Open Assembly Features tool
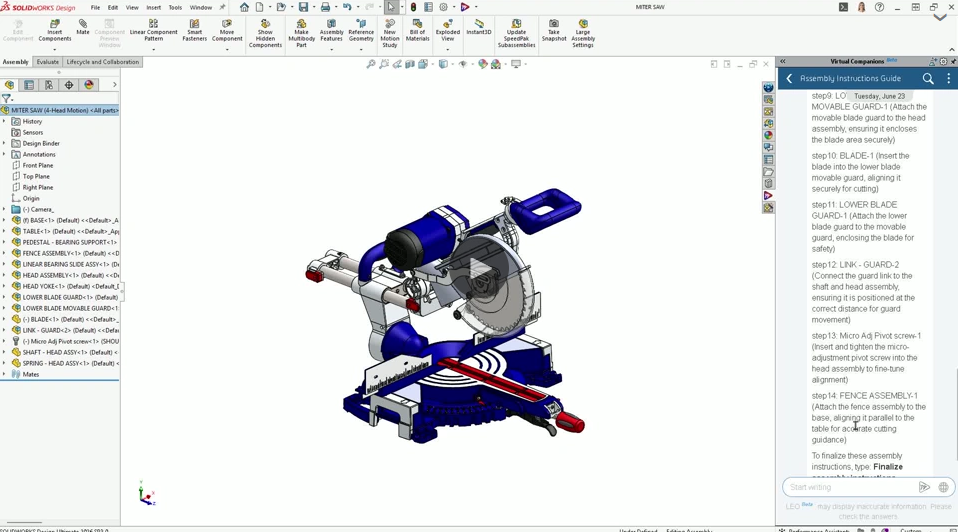The image size is (958, 532). point(331,31)
